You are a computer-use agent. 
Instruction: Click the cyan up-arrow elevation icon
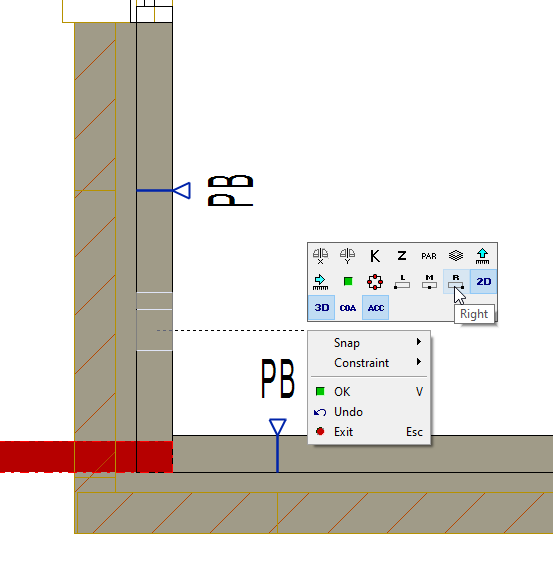(x=483, y=256)
